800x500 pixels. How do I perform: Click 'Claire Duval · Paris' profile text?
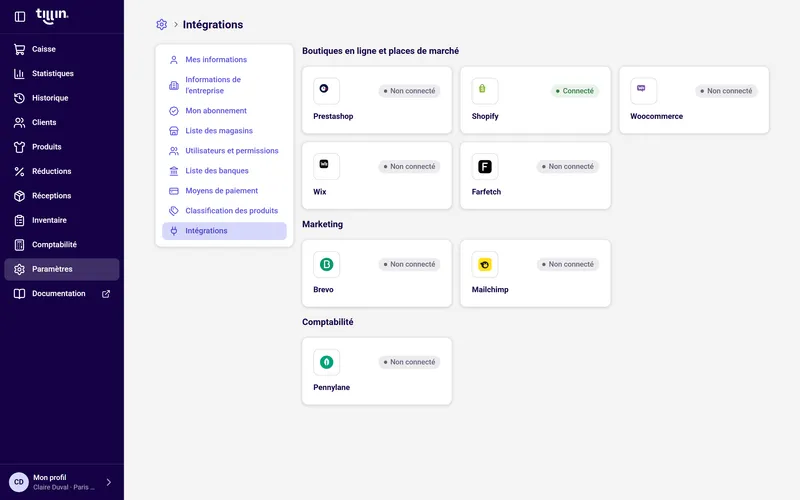click(64, 487)
